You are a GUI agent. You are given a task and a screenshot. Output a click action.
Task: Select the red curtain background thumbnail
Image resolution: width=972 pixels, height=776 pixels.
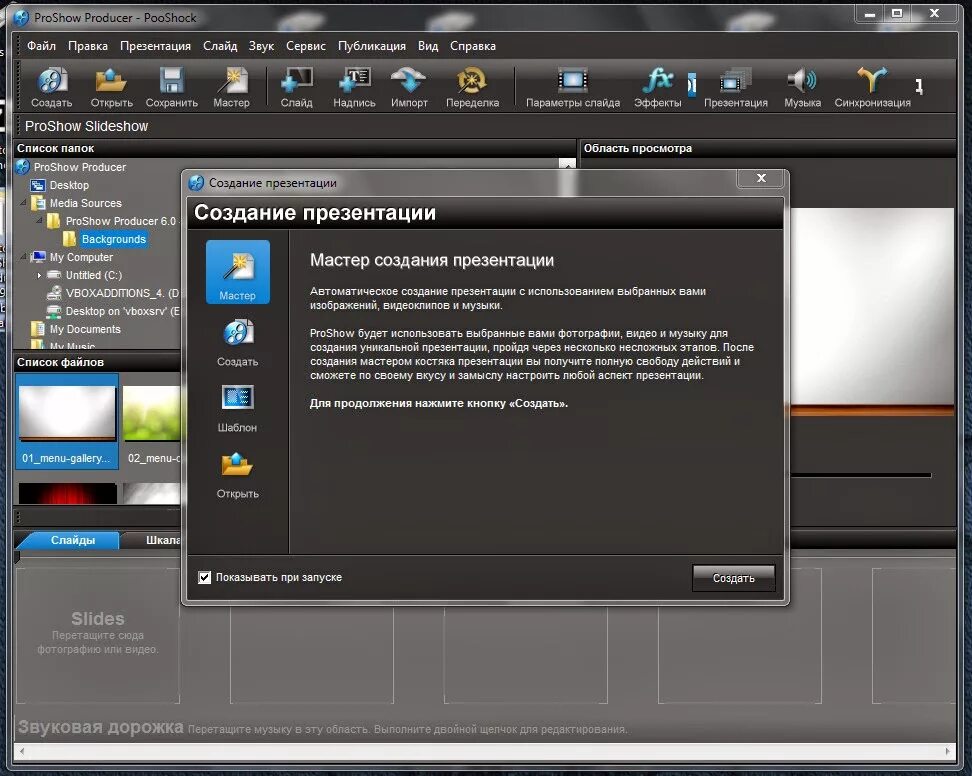pos(68,493)
